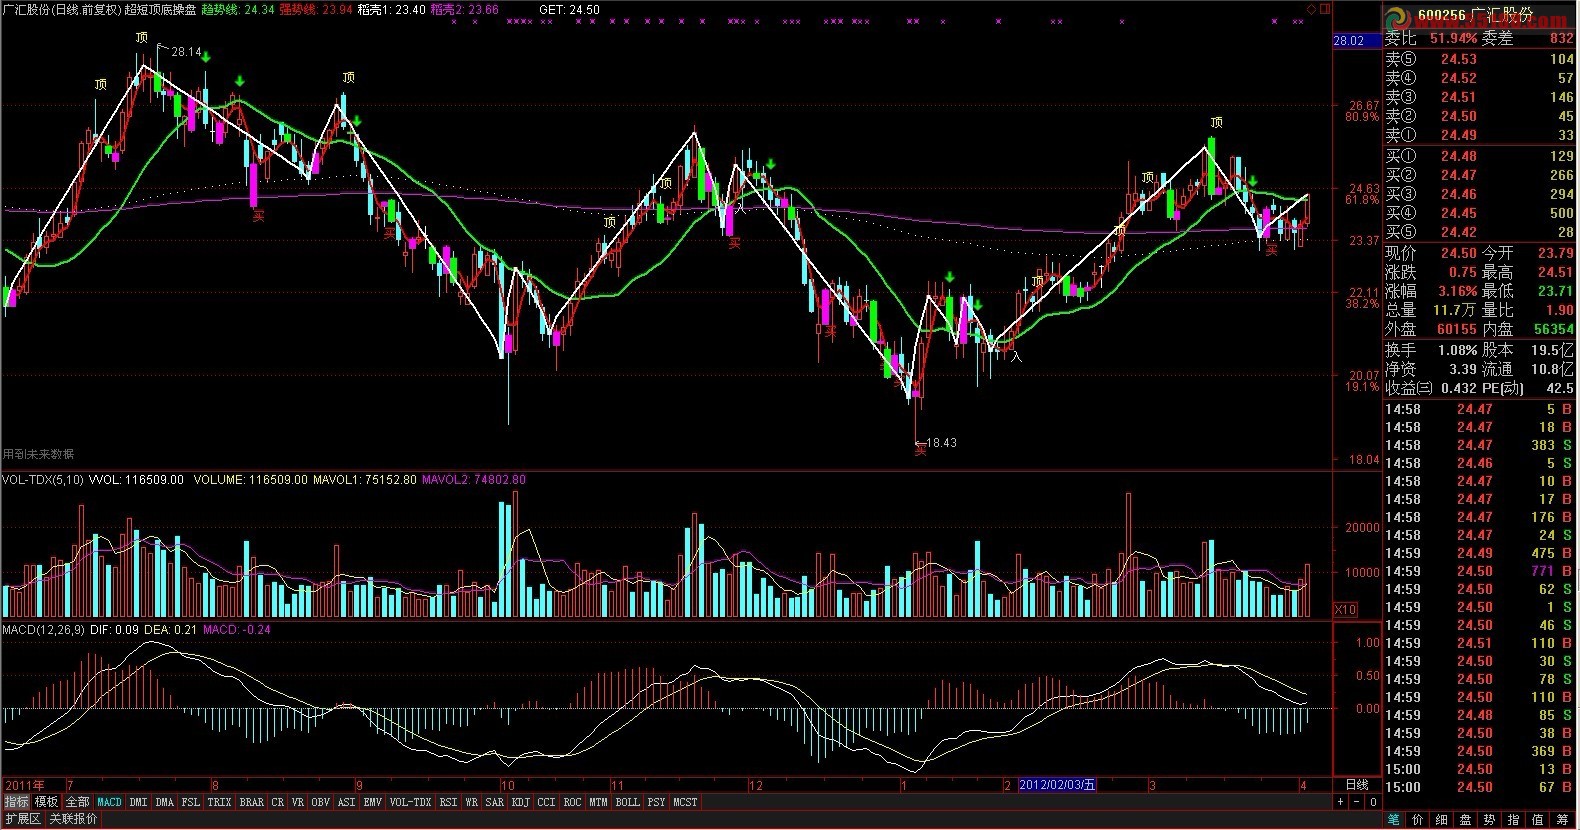
Task: Open the MCST indicator
Action: [x=685, y=802]
